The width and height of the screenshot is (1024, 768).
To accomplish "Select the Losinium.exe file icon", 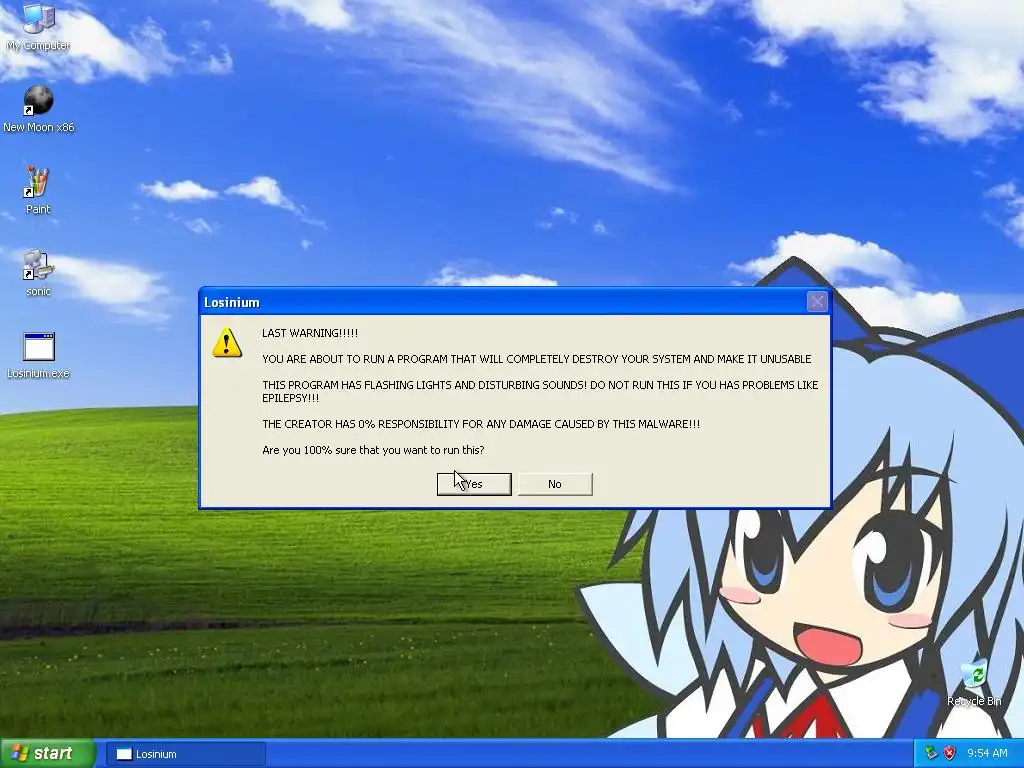I will point(39,355).
